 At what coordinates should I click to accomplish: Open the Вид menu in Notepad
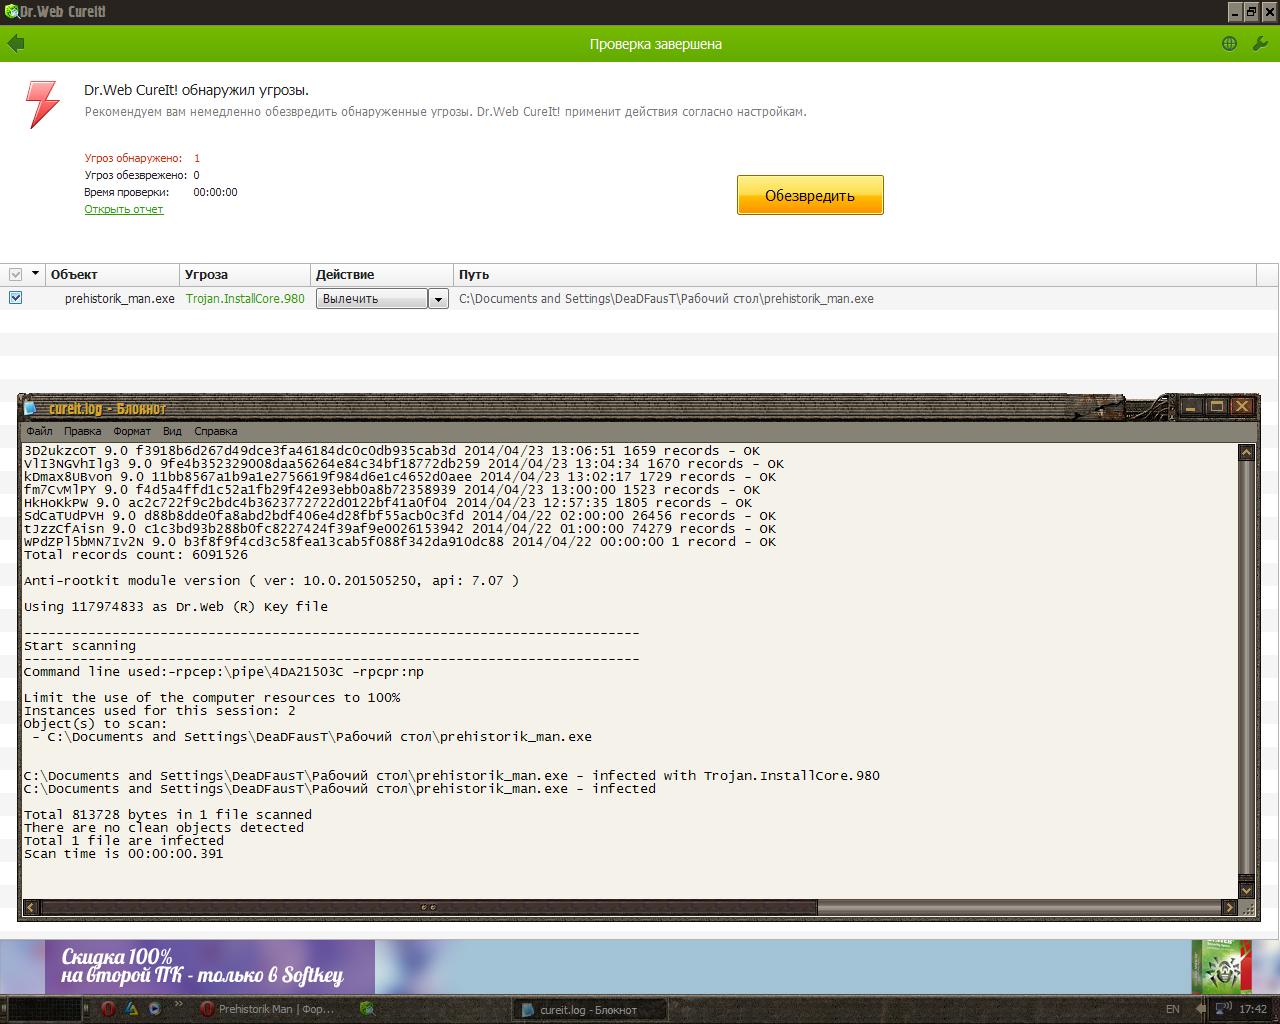point(172,431)
